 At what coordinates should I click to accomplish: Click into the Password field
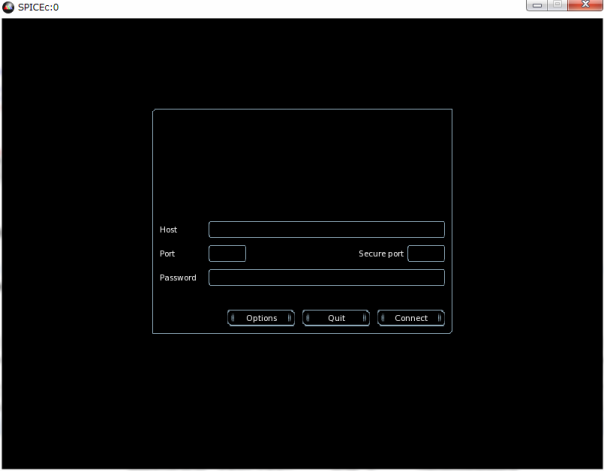326,278
